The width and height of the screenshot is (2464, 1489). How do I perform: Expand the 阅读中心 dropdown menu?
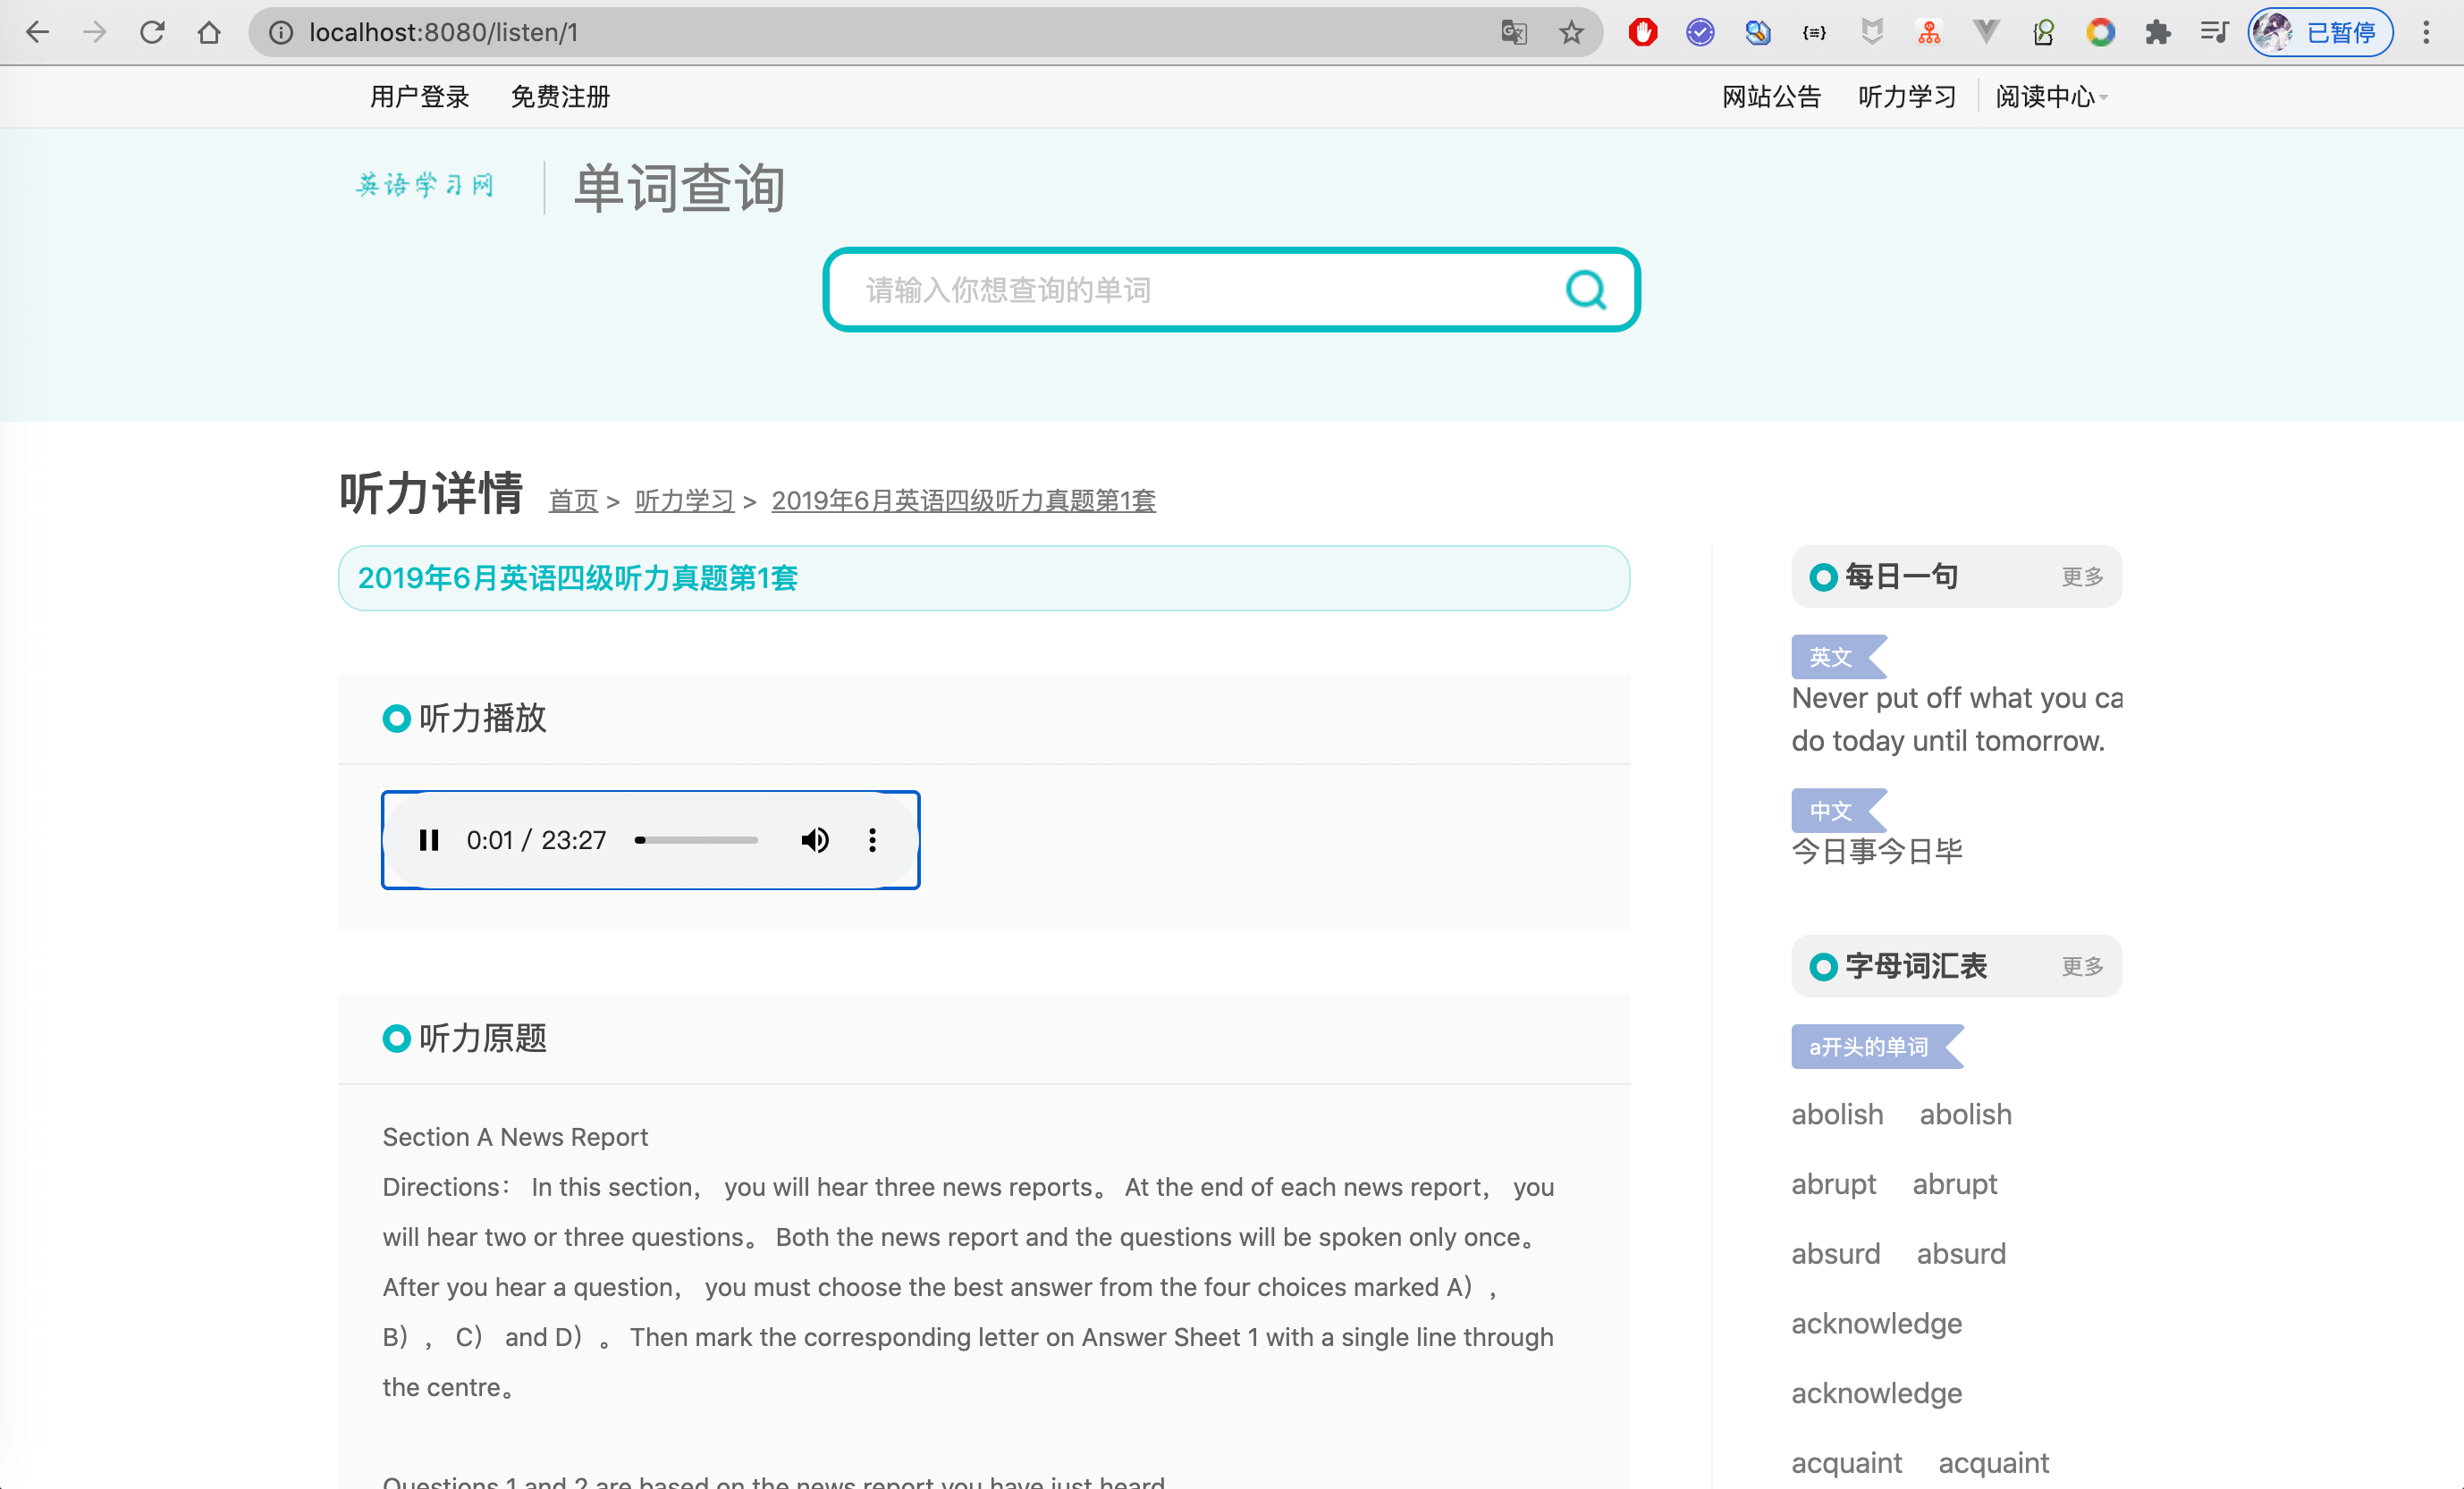(2050, 97)
